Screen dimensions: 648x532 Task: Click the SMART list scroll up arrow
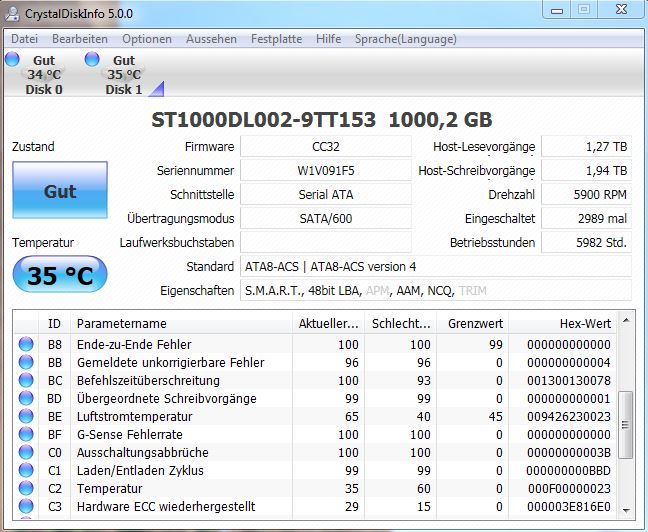pos(626,320)
